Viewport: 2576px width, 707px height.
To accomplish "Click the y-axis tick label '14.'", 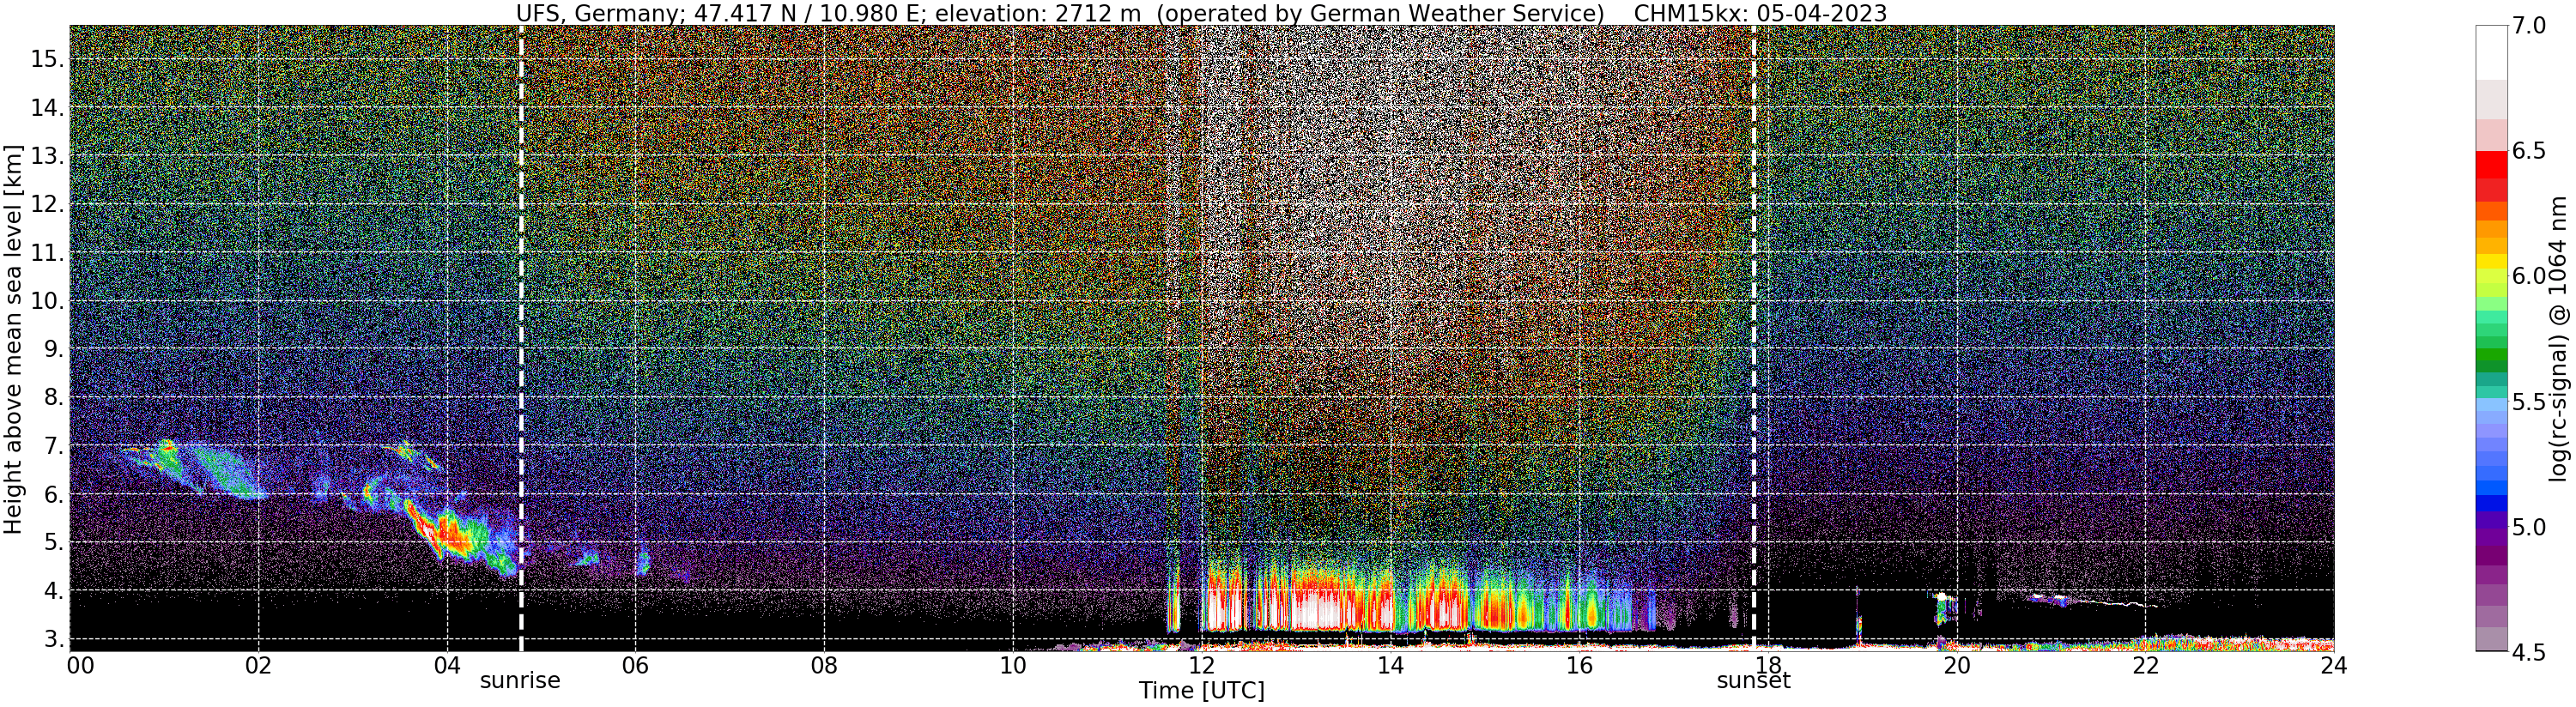I will (46, 108).
